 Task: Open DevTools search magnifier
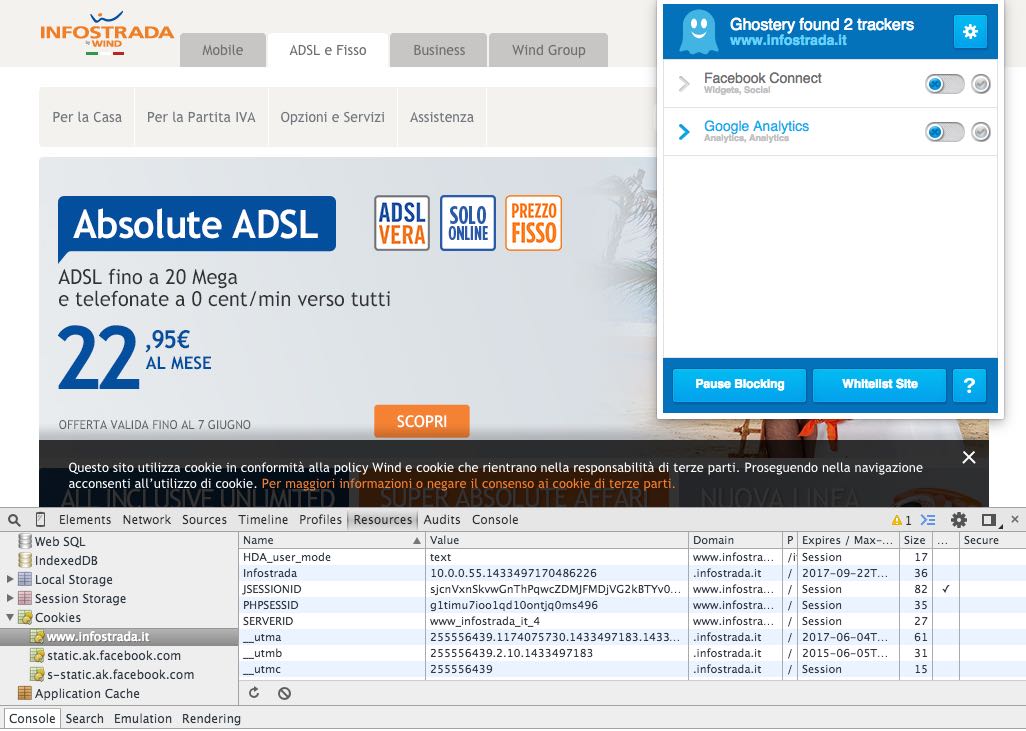[x=14, y=520]
